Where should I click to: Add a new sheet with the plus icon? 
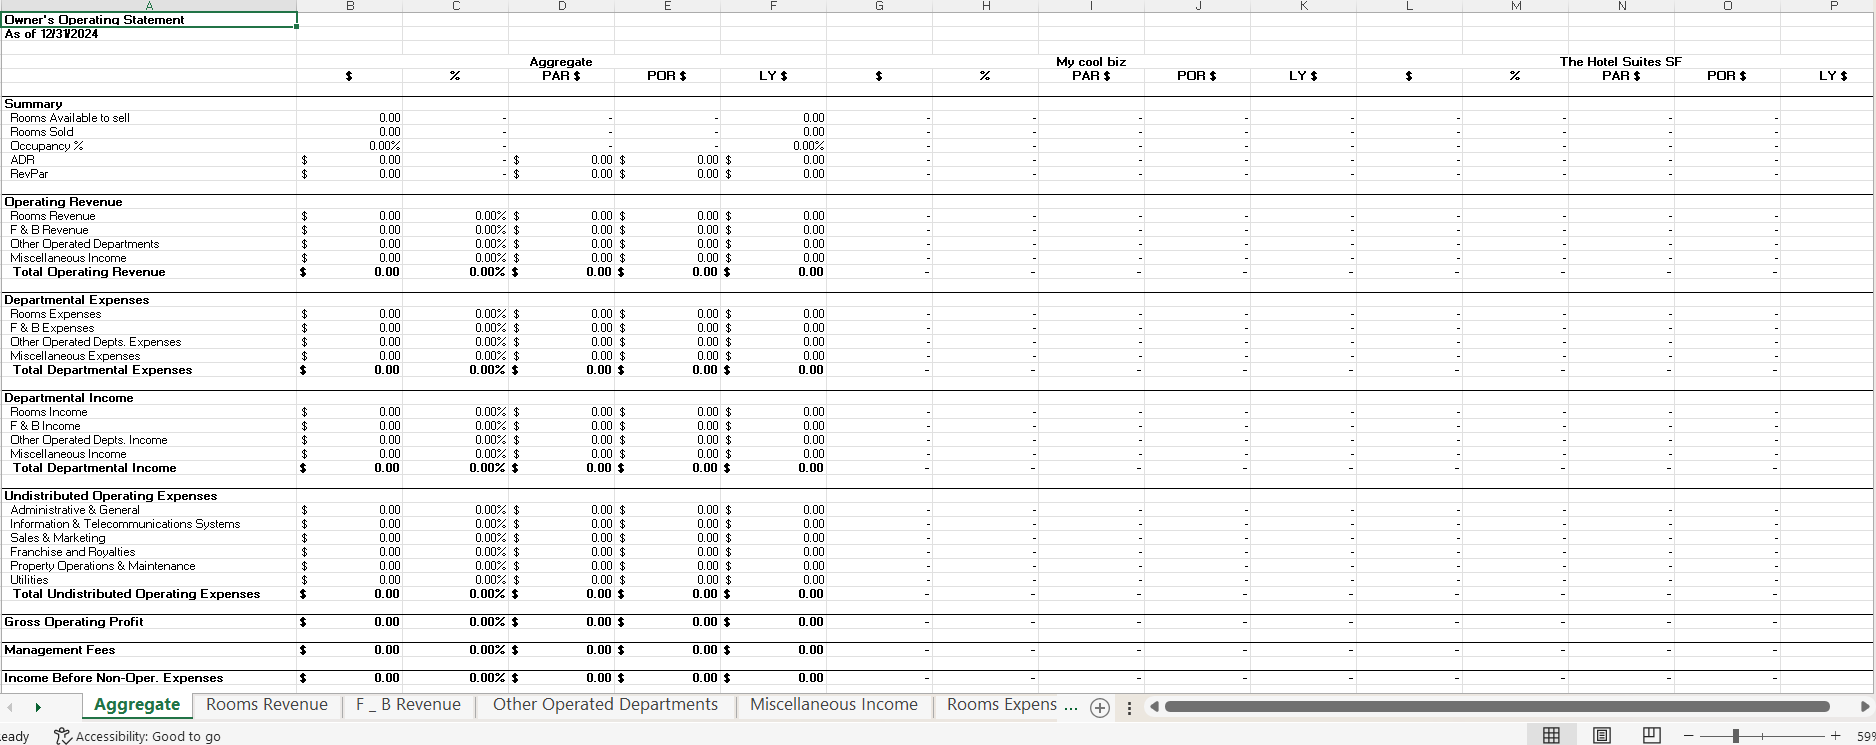point(1100,708)
